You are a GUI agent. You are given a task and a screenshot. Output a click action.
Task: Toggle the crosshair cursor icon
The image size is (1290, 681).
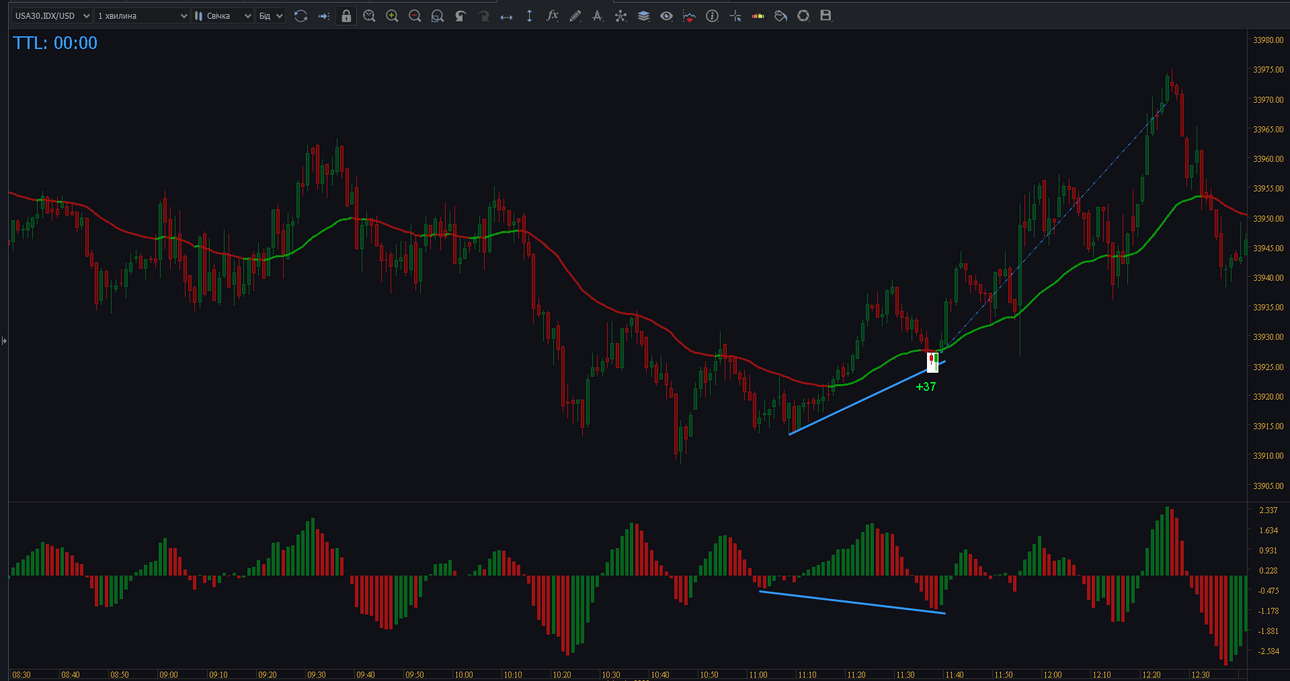[x=735, y=16]
